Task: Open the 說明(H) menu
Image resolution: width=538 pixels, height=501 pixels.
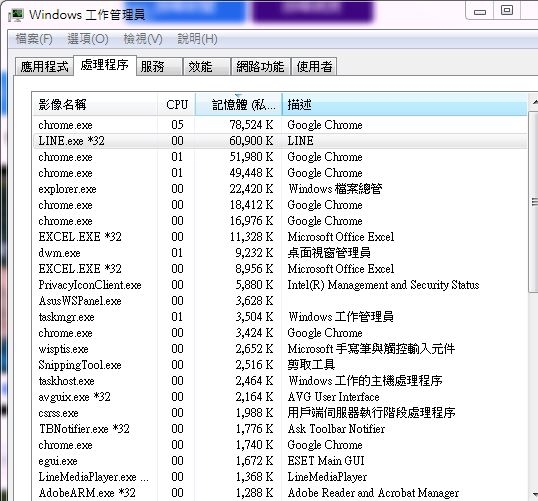Action: (197, 39)
